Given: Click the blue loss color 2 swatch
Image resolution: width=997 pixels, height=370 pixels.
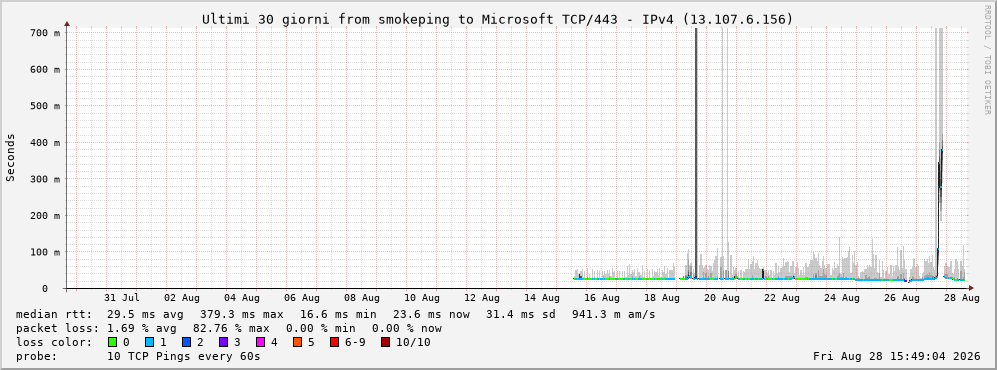Looking at the screenshot, I should point(186,342).
